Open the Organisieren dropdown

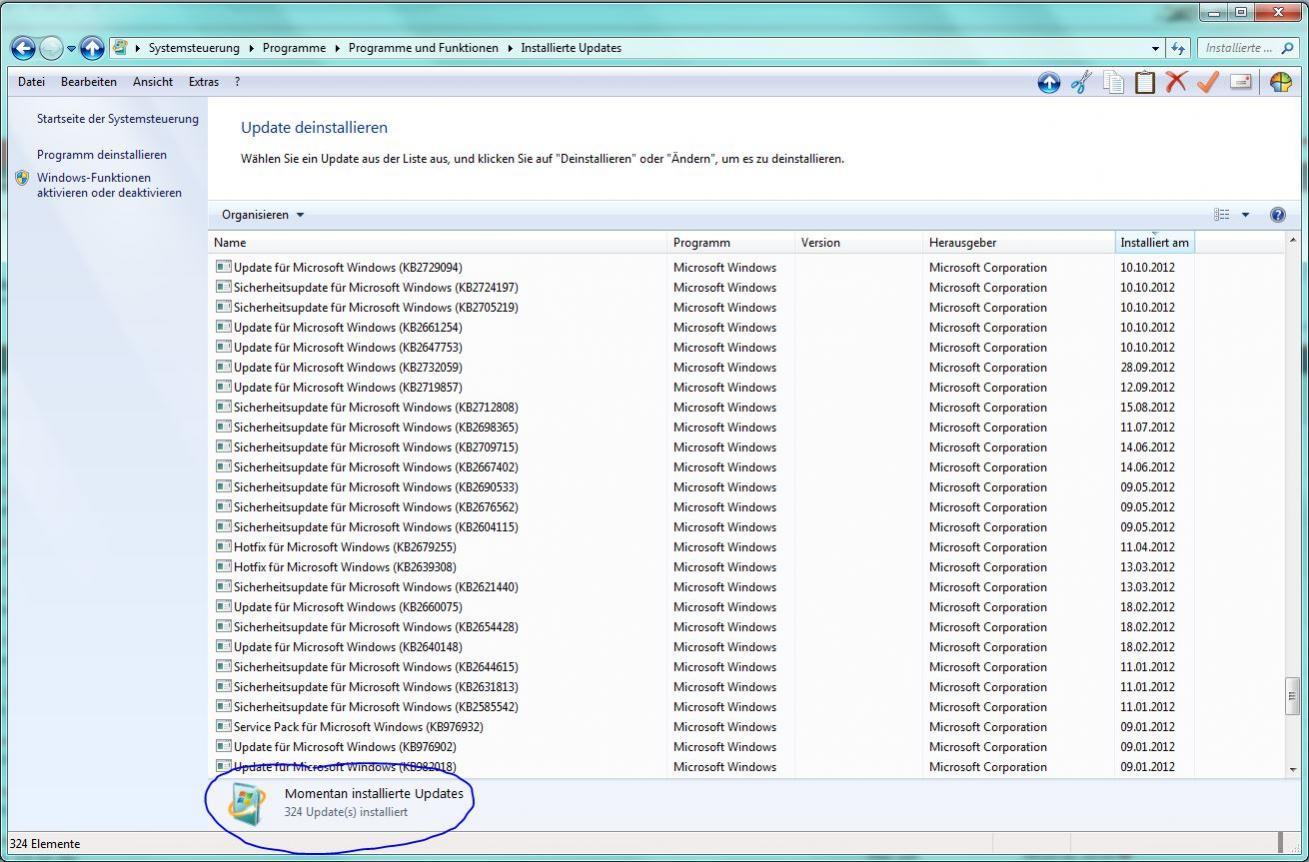263,215
